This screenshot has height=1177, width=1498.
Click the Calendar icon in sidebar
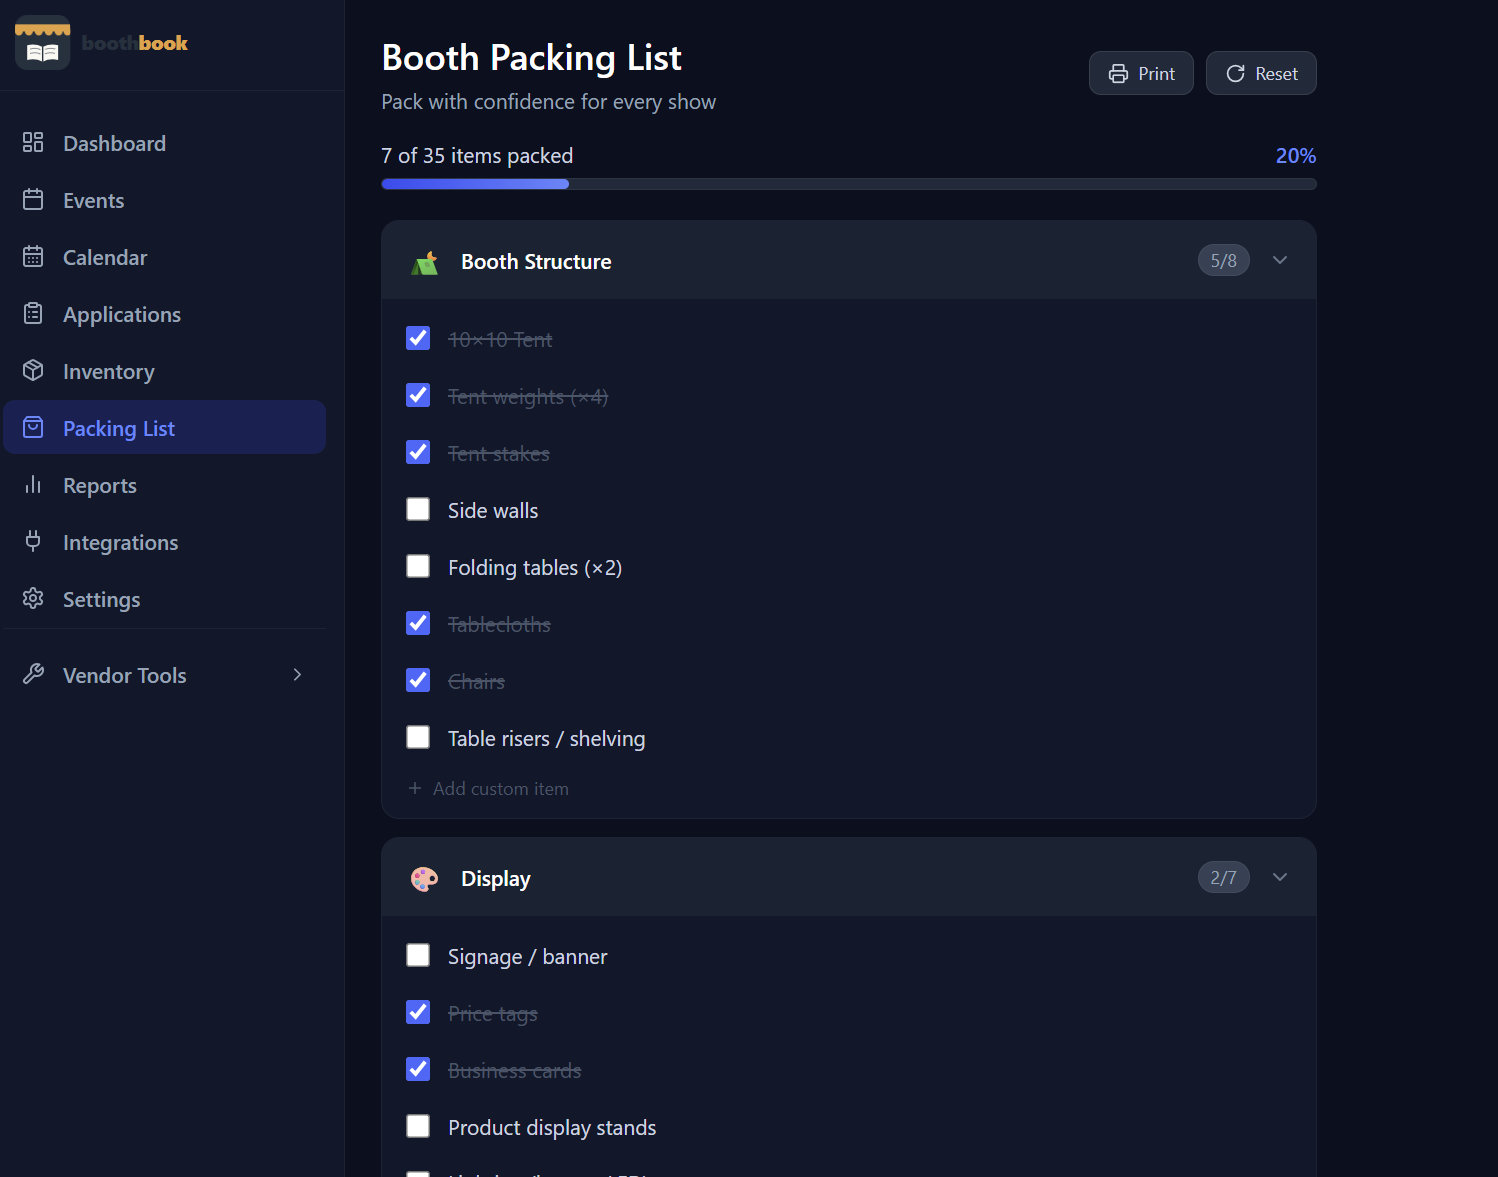[33, 256]
